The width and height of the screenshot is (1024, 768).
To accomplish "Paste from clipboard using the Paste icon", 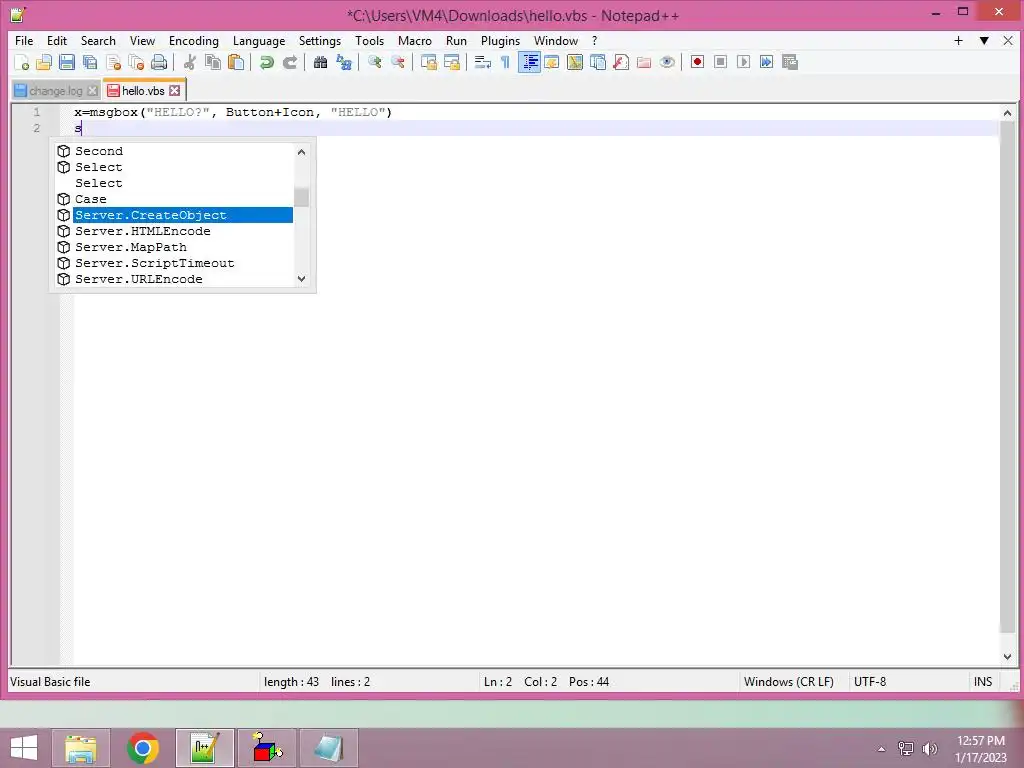I will click(236, 62).
